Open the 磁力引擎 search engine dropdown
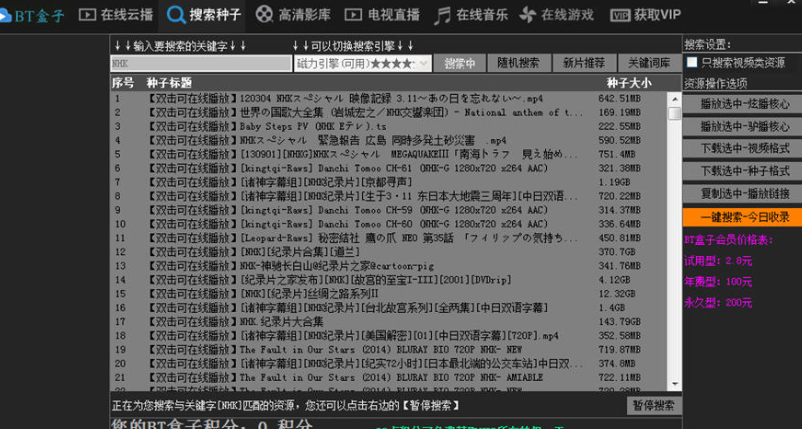This screenshot has width=802, height=429. [363, 63]
